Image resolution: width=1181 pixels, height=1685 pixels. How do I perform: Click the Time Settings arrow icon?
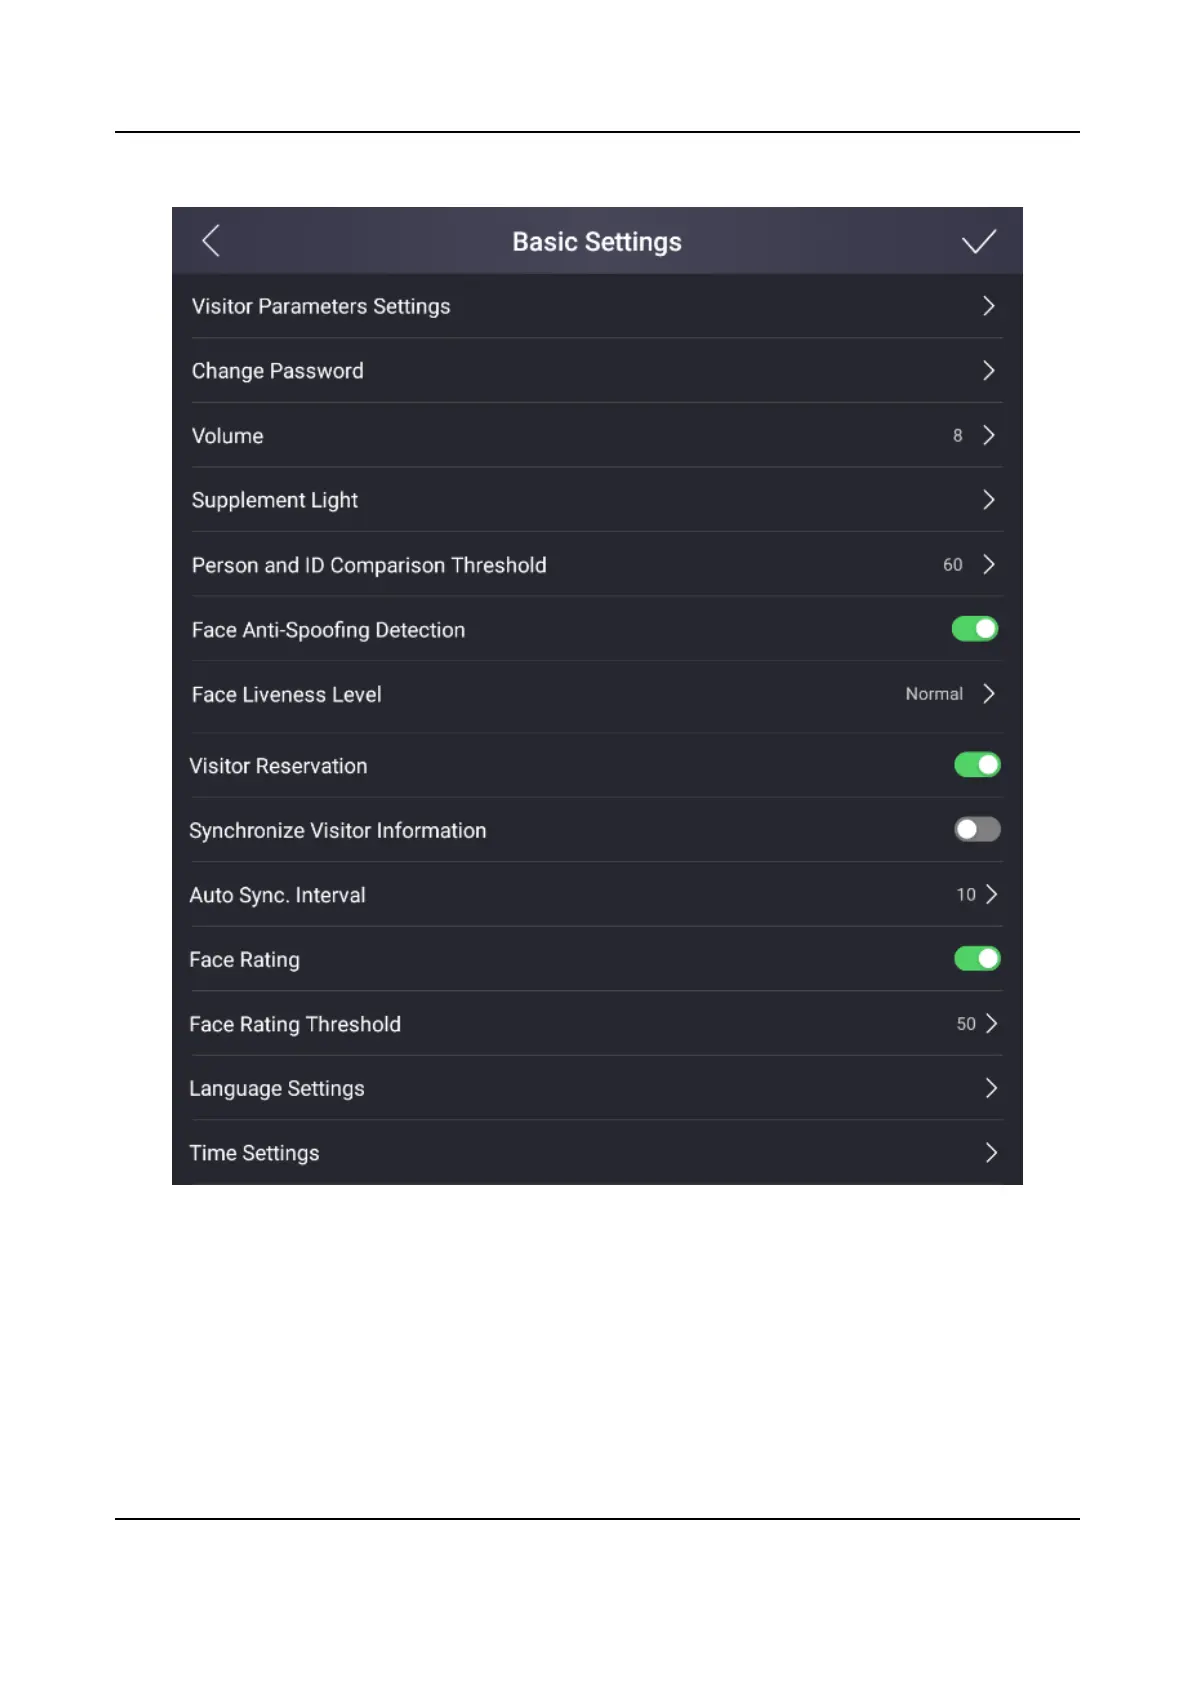[x=991, y=1153]
